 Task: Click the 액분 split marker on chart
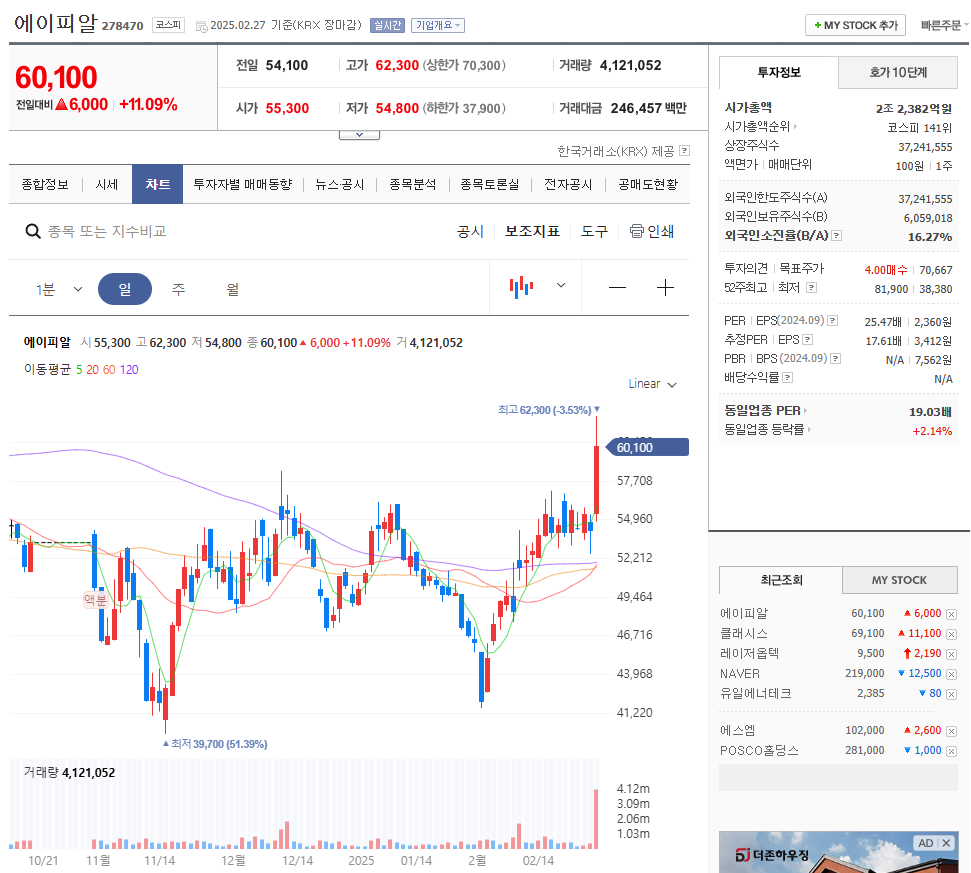click(95, 599)
